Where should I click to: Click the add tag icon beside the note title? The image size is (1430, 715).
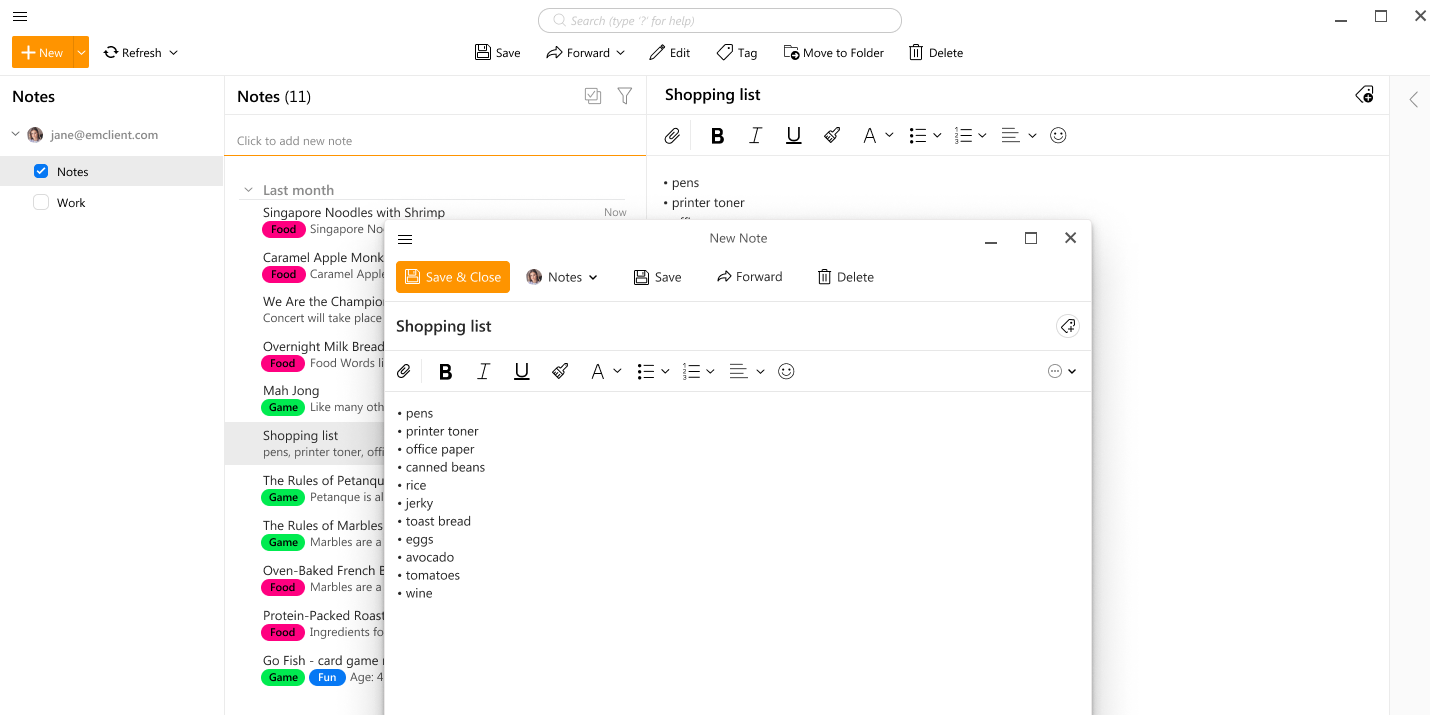[1068, 326]
